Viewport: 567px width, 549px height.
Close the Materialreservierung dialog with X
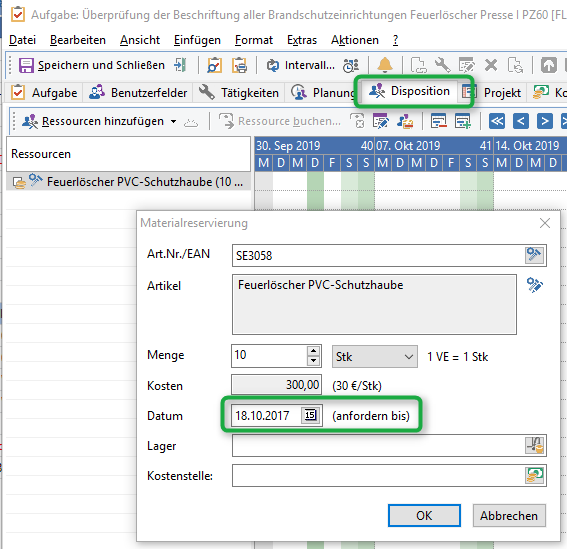point(545,223)
